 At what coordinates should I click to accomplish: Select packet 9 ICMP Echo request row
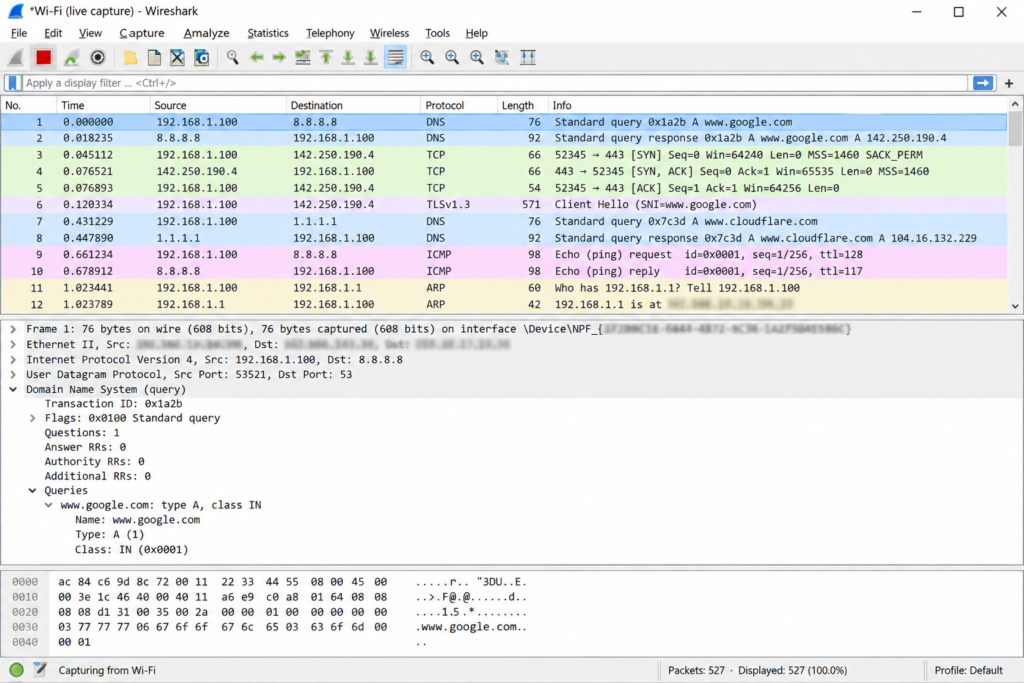tap(504, 255)
